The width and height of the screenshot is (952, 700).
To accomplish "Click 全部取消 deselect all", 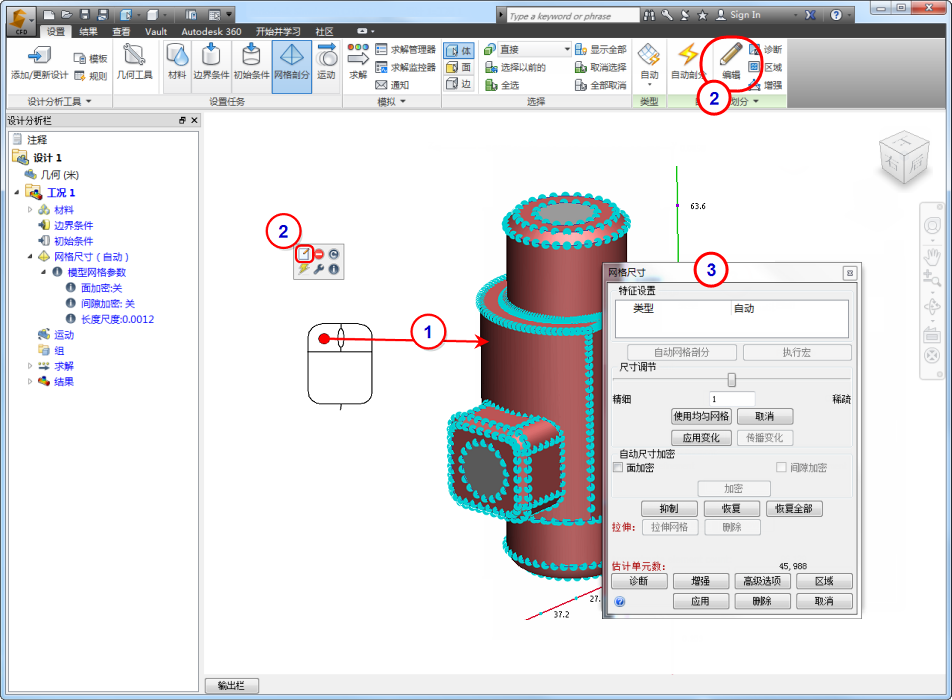I will click(600, 86).
